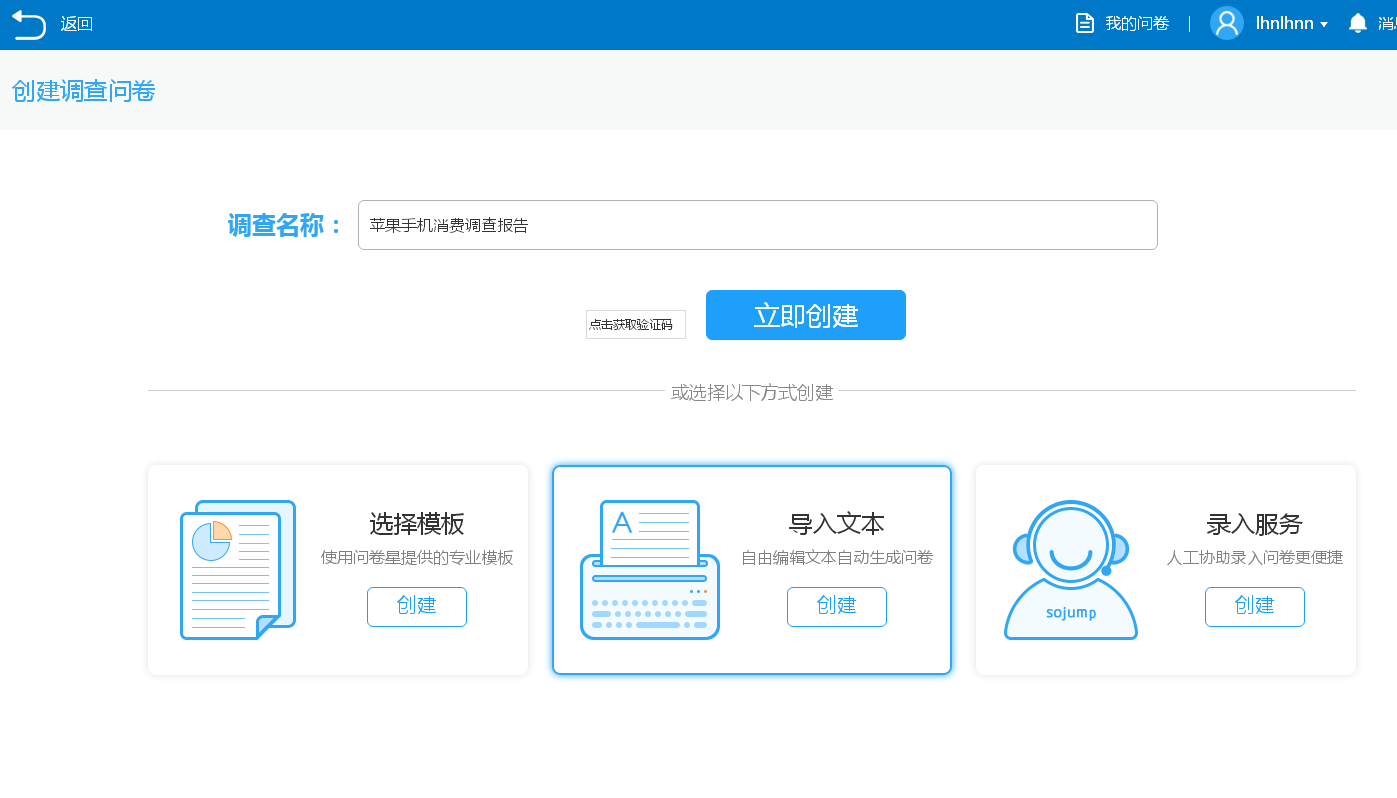Click 点击获取验证码 captcha box
The image size is (1397, 798).
(x=636, y=324)
